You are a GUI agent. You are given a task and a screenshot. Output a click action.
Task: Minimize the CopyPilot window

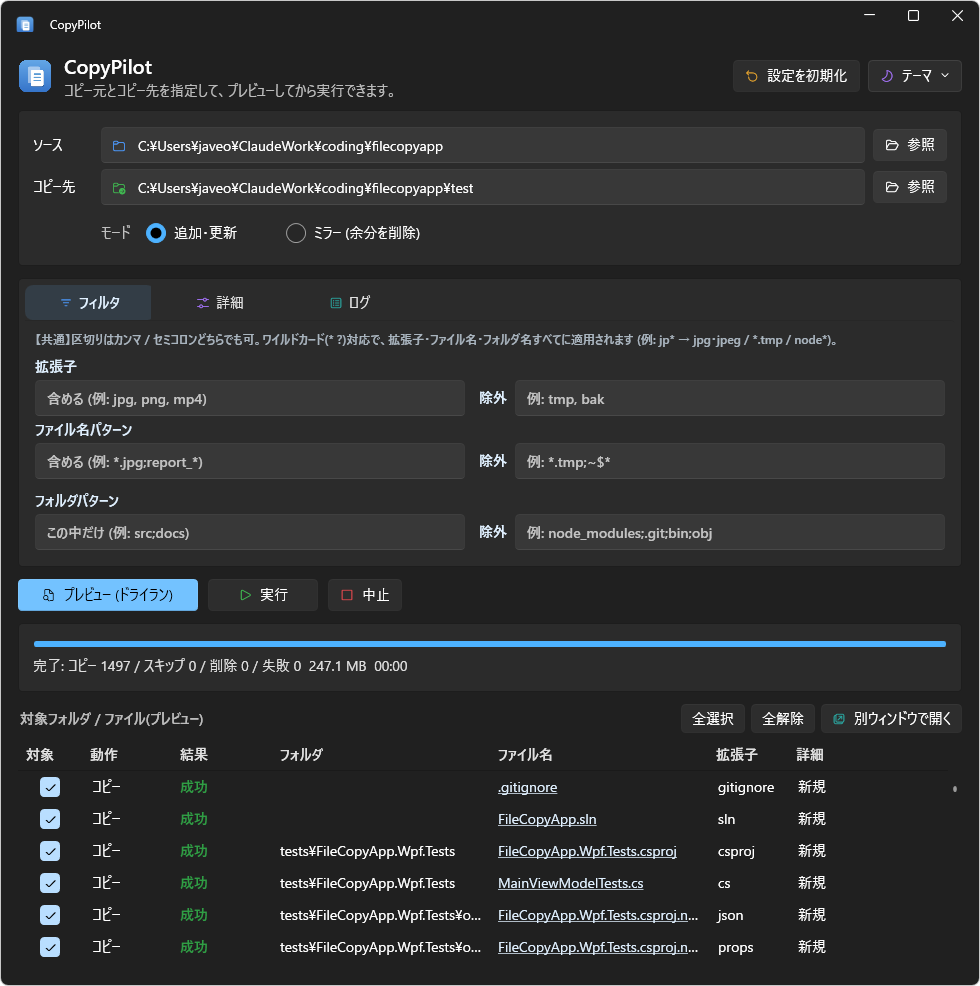tap(869, 16)
